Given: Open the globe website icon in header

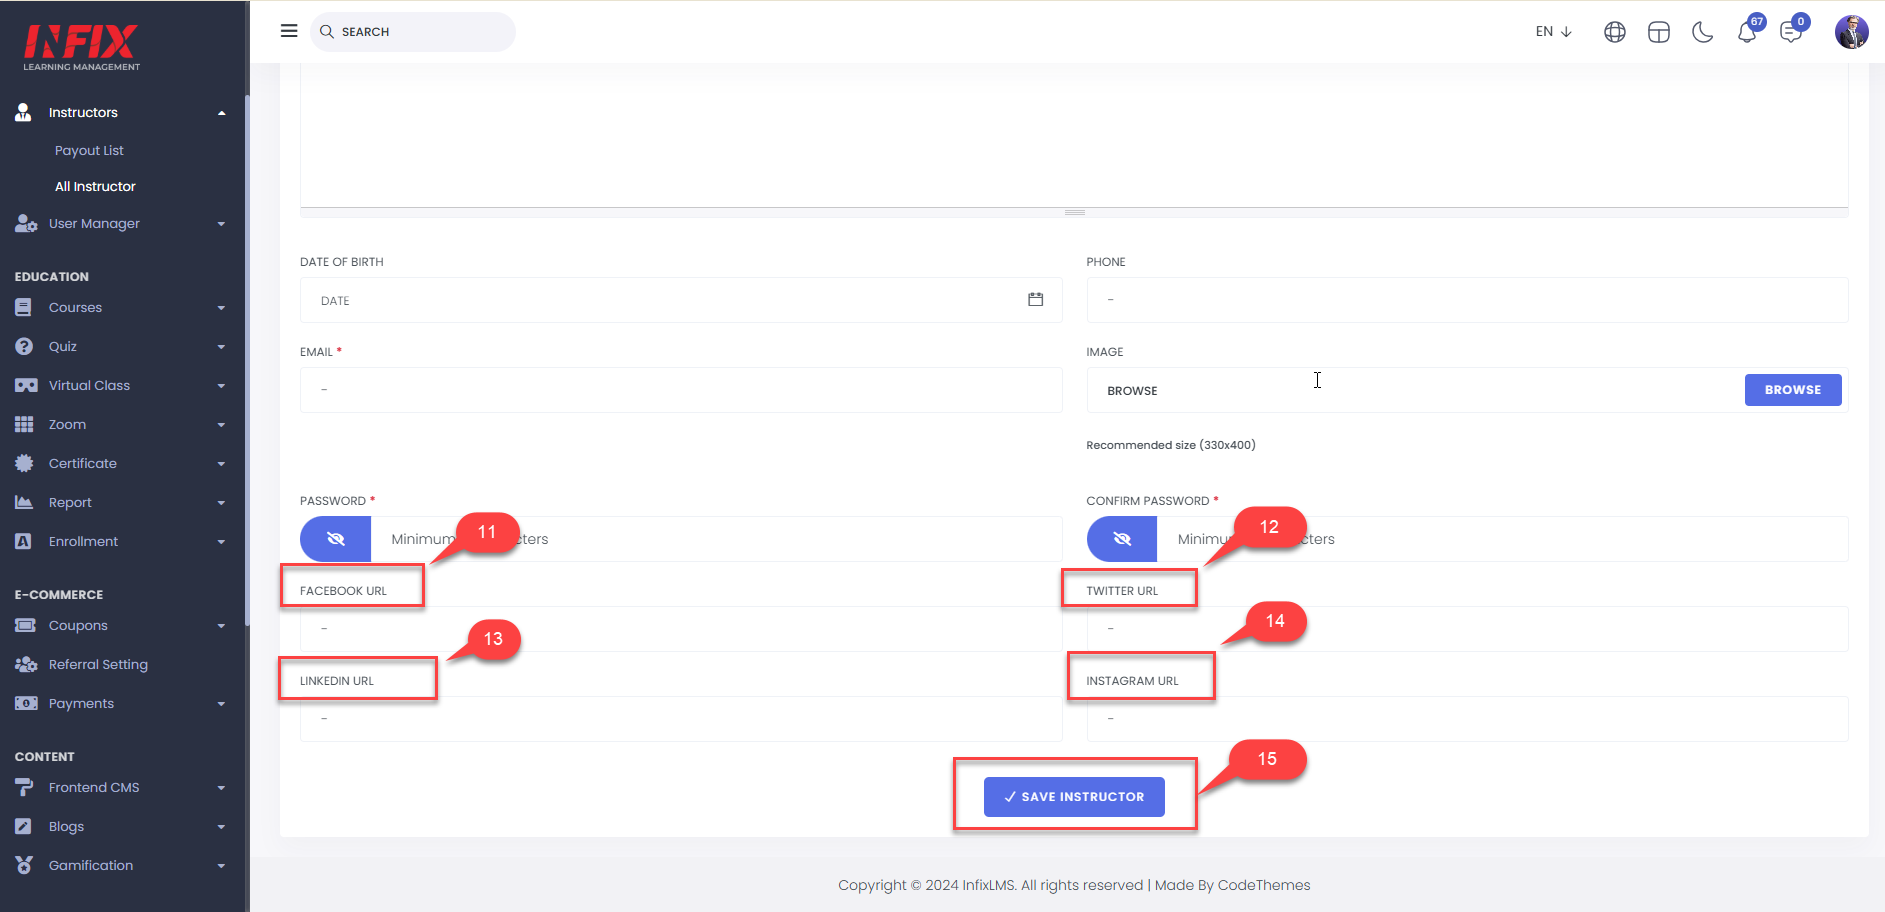Looking at the screenshot, I should (x=1615, y=32).
